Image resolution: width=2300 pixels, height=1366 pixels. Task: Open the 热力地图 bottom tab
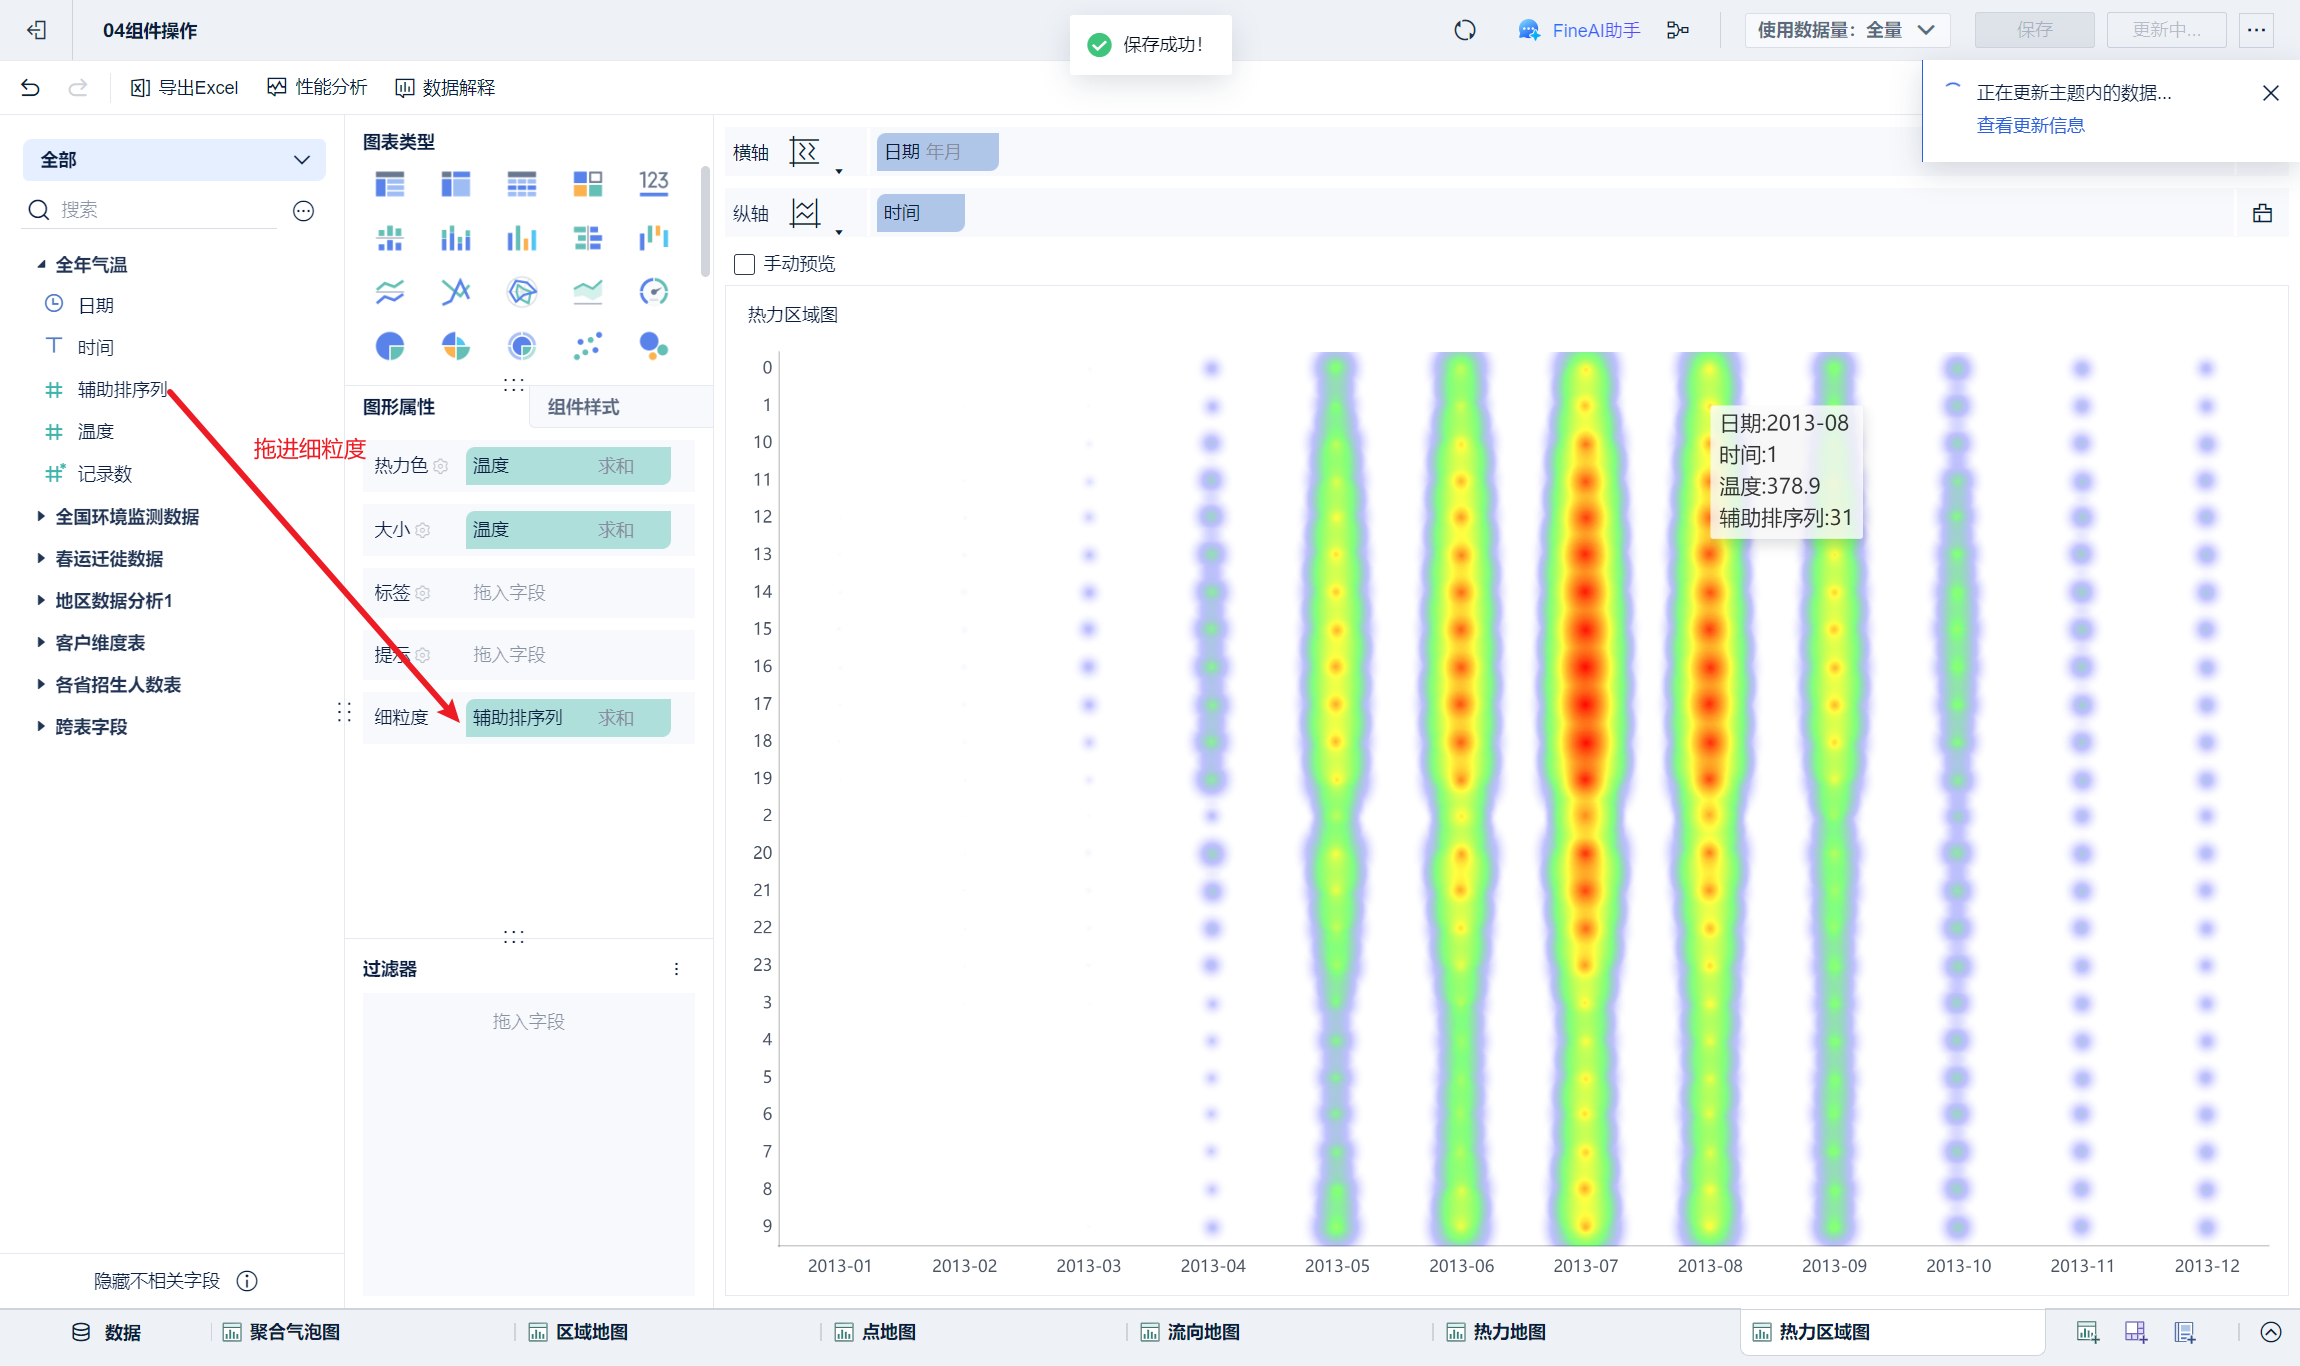1508,1331
